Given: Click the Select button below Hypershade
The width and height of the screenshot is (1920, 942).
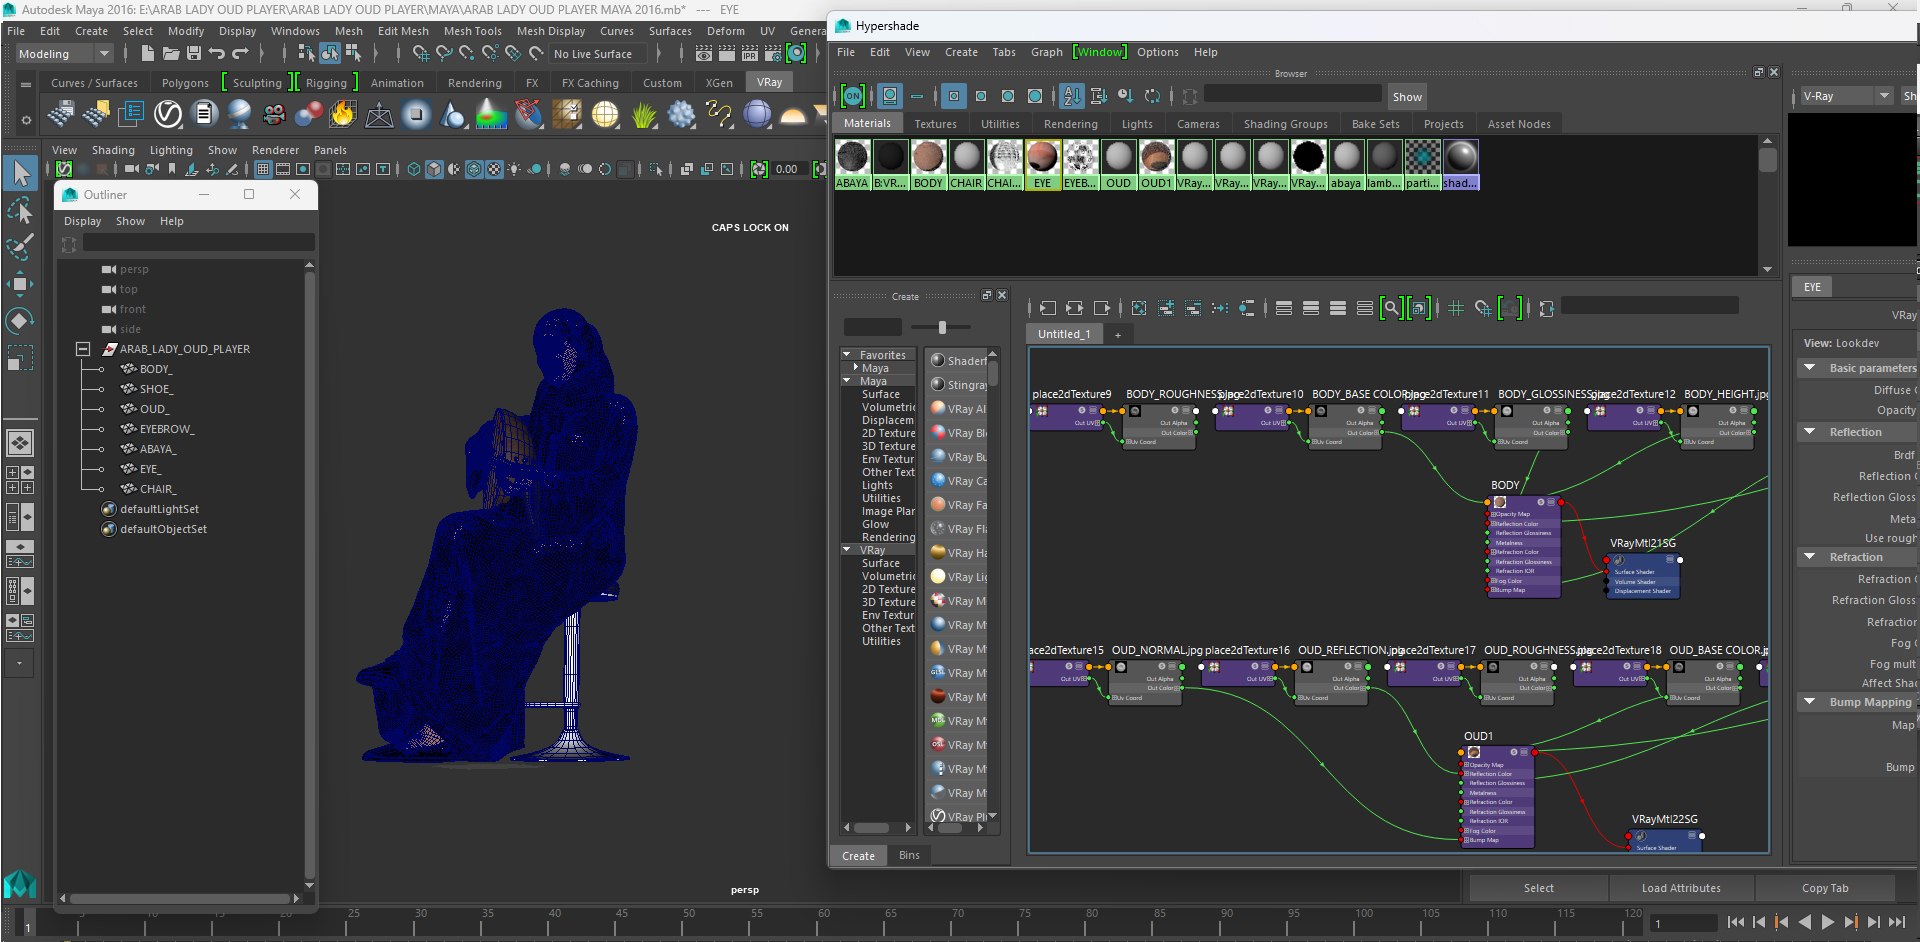Looking at the screenshot, I should 1538,888.
